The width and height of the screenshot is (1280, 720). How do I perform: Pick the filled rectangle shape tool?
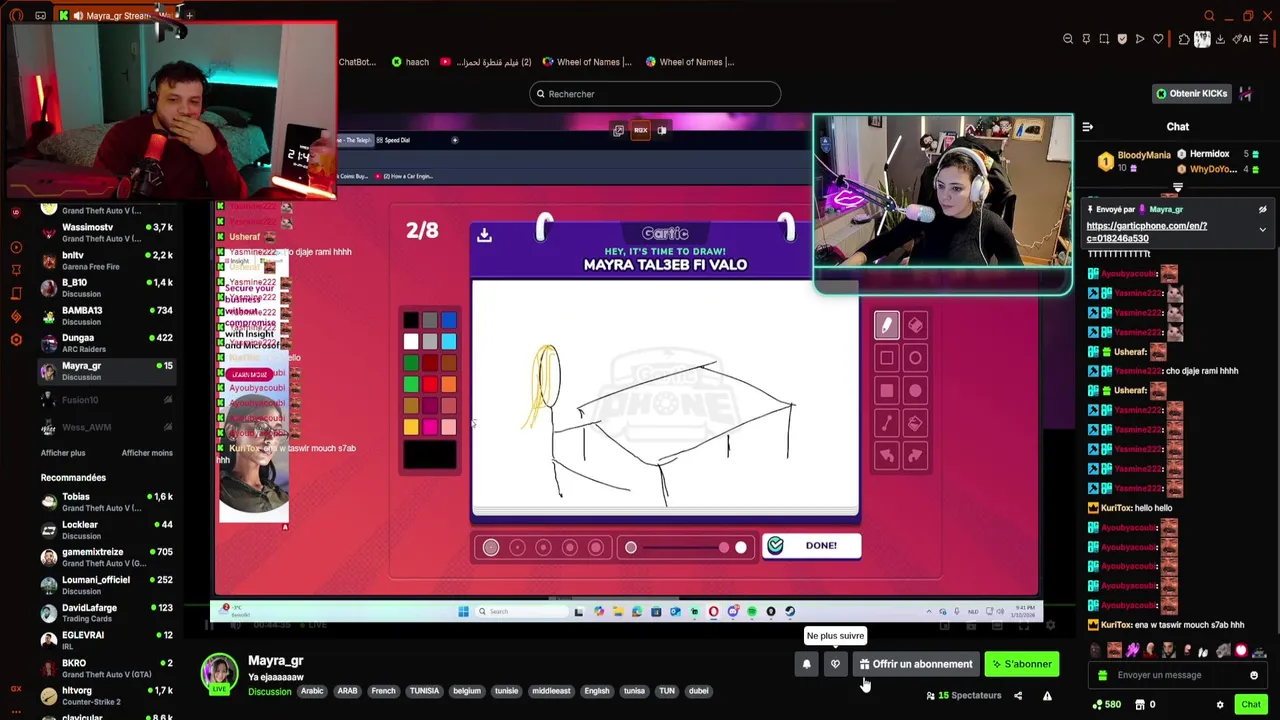[x=886, y=391]
